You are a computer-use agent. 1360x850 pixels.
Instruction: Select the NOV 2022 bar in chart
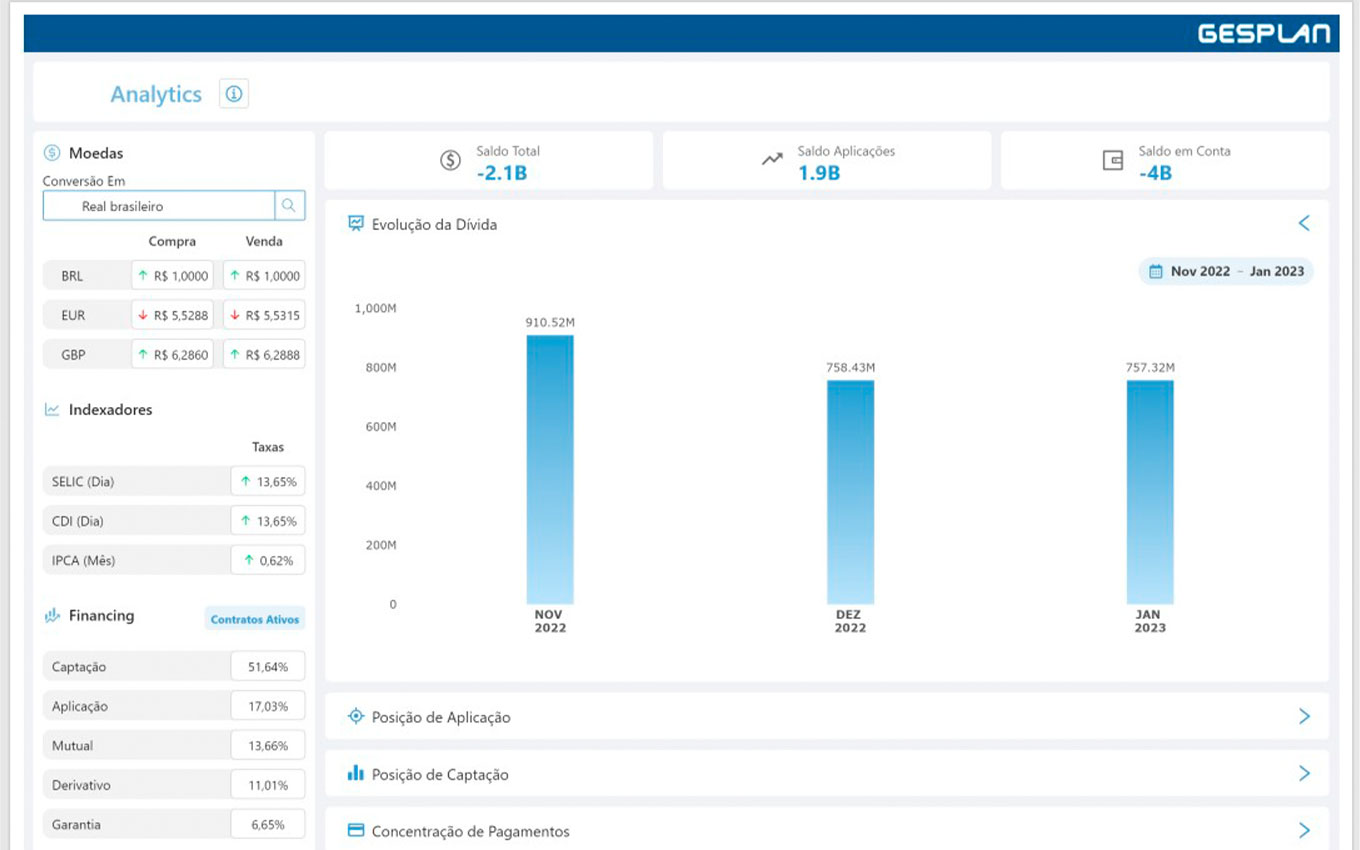coord(550,470)
